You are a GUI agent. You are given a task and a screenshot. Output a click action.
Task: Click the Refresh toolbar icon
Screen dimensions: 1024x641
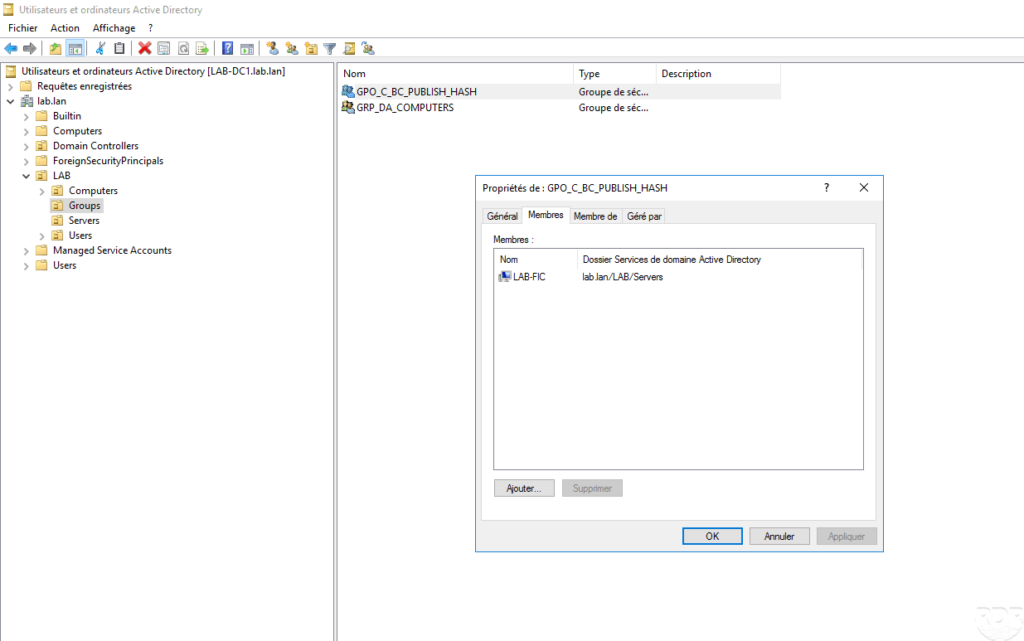(x=183, y=48)
